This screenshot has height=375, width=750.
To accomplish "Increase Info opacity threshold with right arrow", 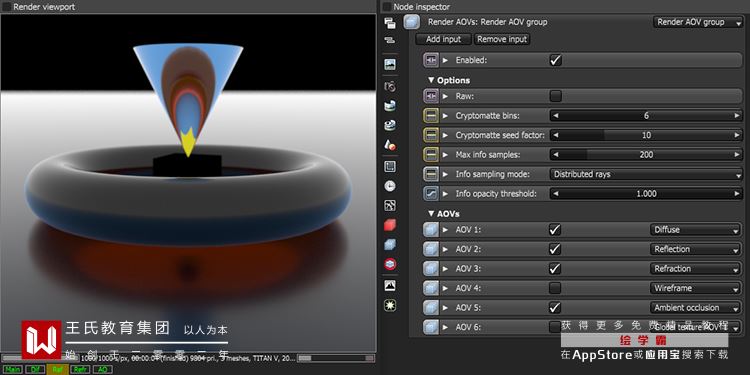I will (x=737, y=194).
